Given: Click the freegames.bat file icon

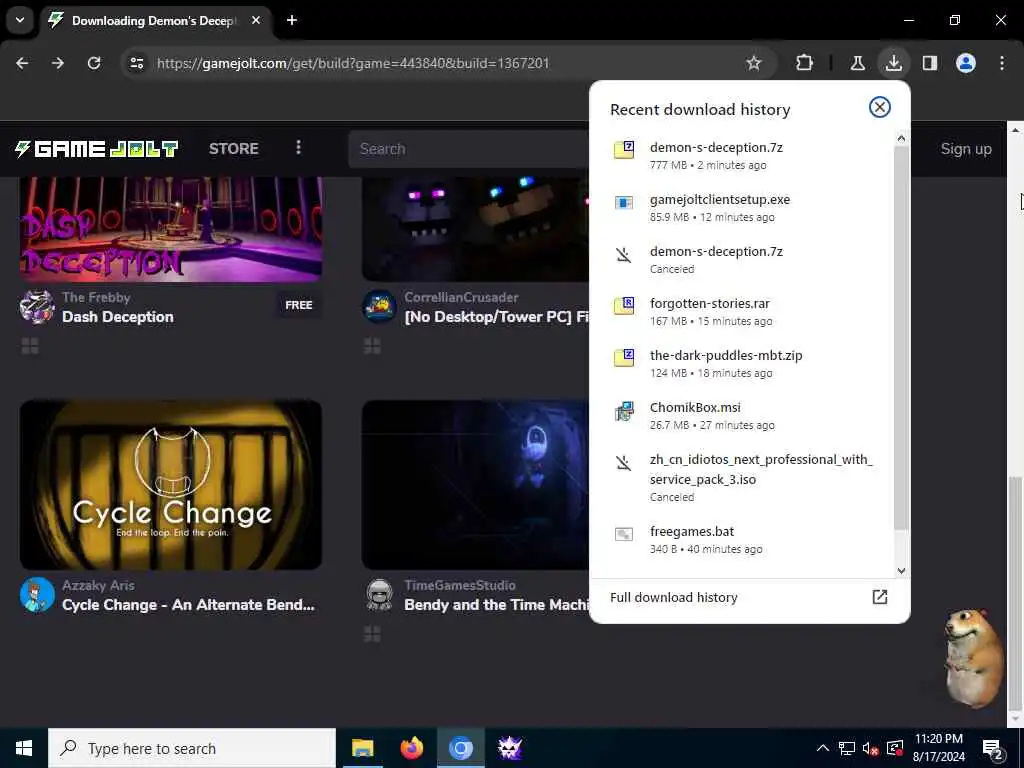Looking at the screenshot, I should point(624,534).
